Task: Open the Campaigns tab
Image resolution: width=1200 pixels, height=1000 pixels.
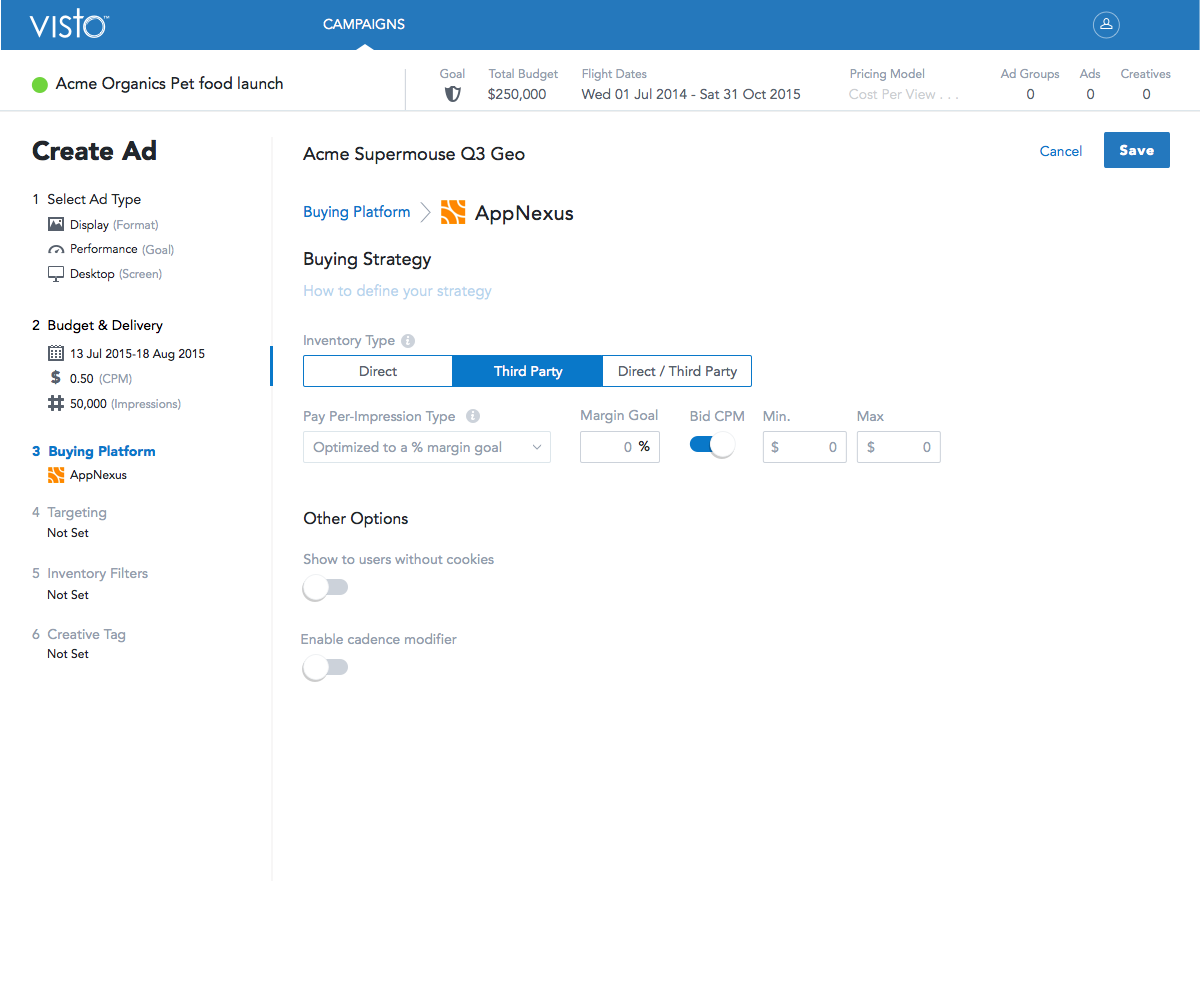Action: tap(364, 25)
